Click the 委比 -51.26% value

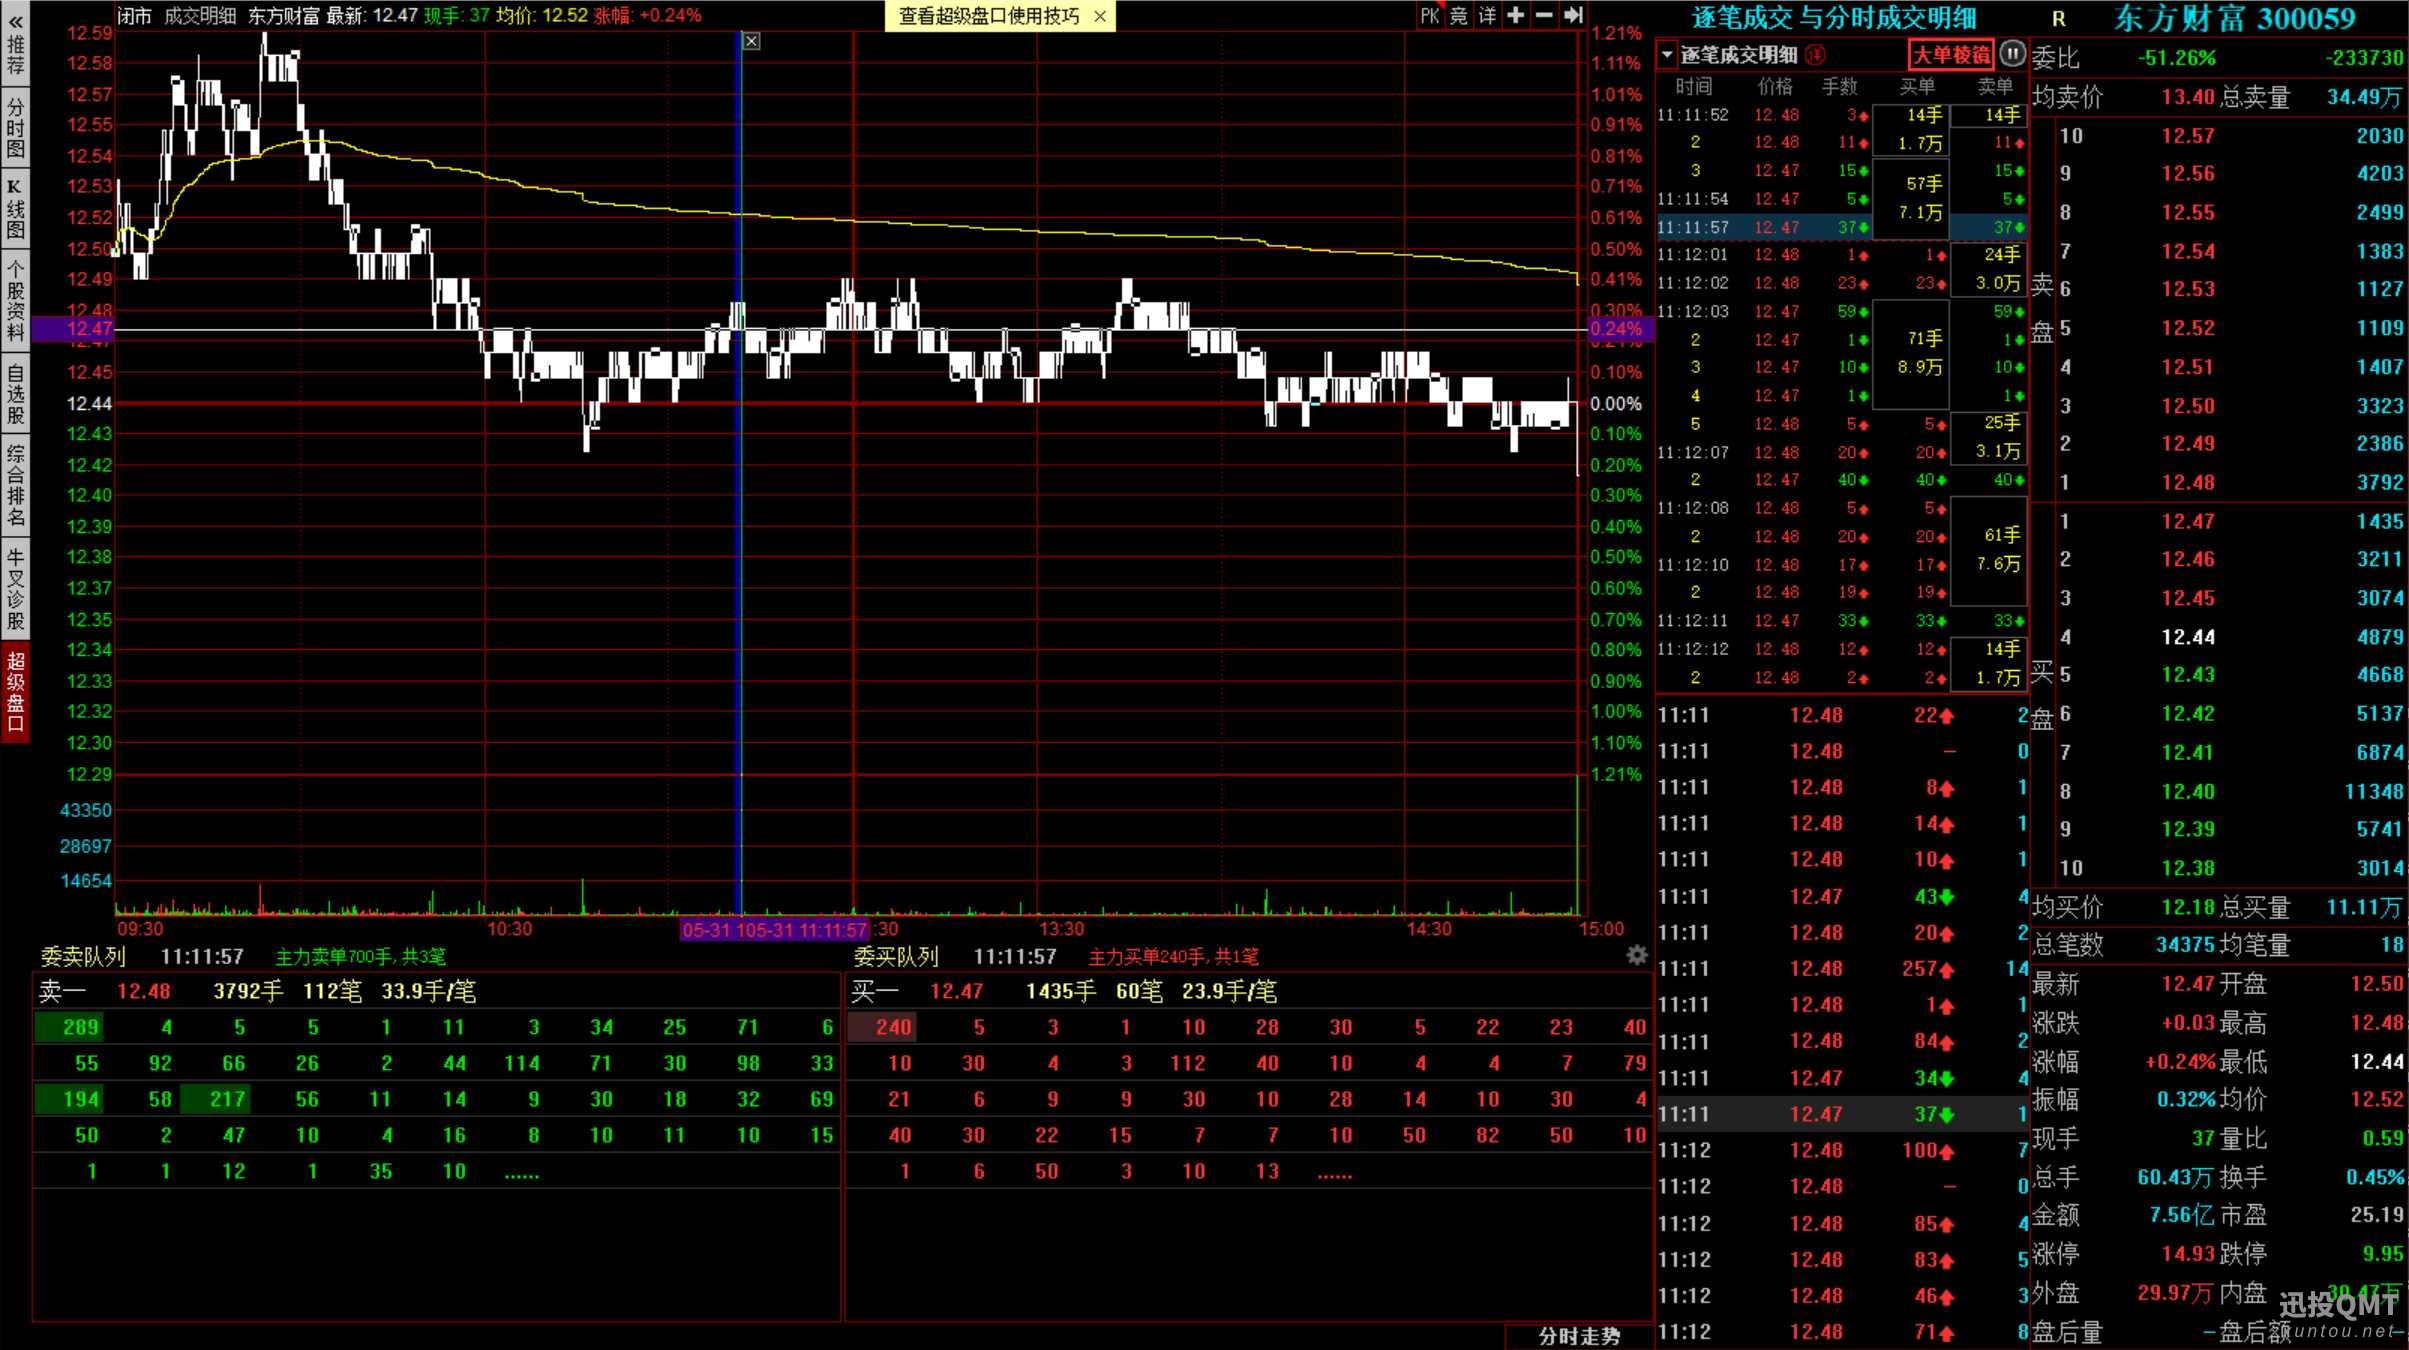(x=2176, y=58)
